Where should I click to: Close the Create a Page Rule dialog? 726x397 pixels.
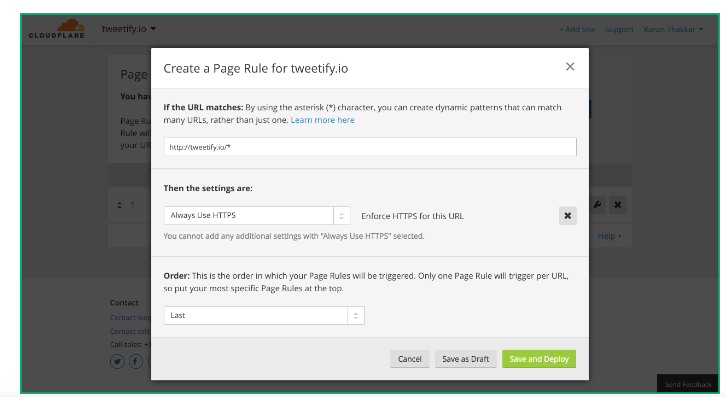click(x=570, y=67)
